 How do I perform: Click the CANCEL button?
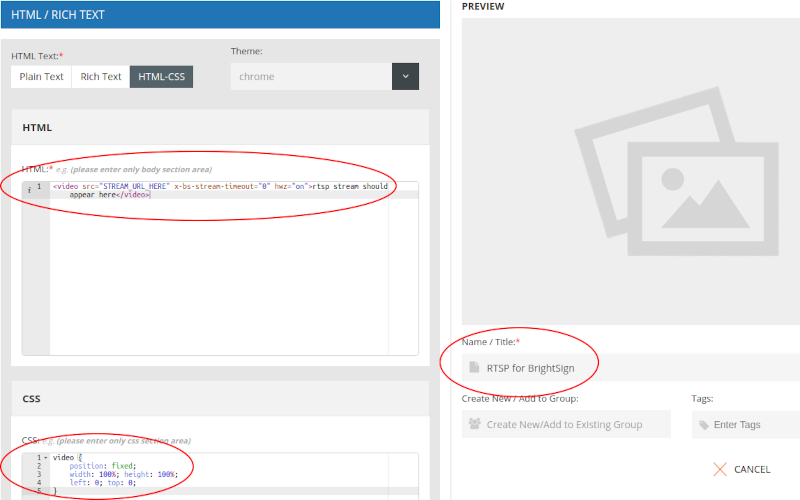(742, 469)
